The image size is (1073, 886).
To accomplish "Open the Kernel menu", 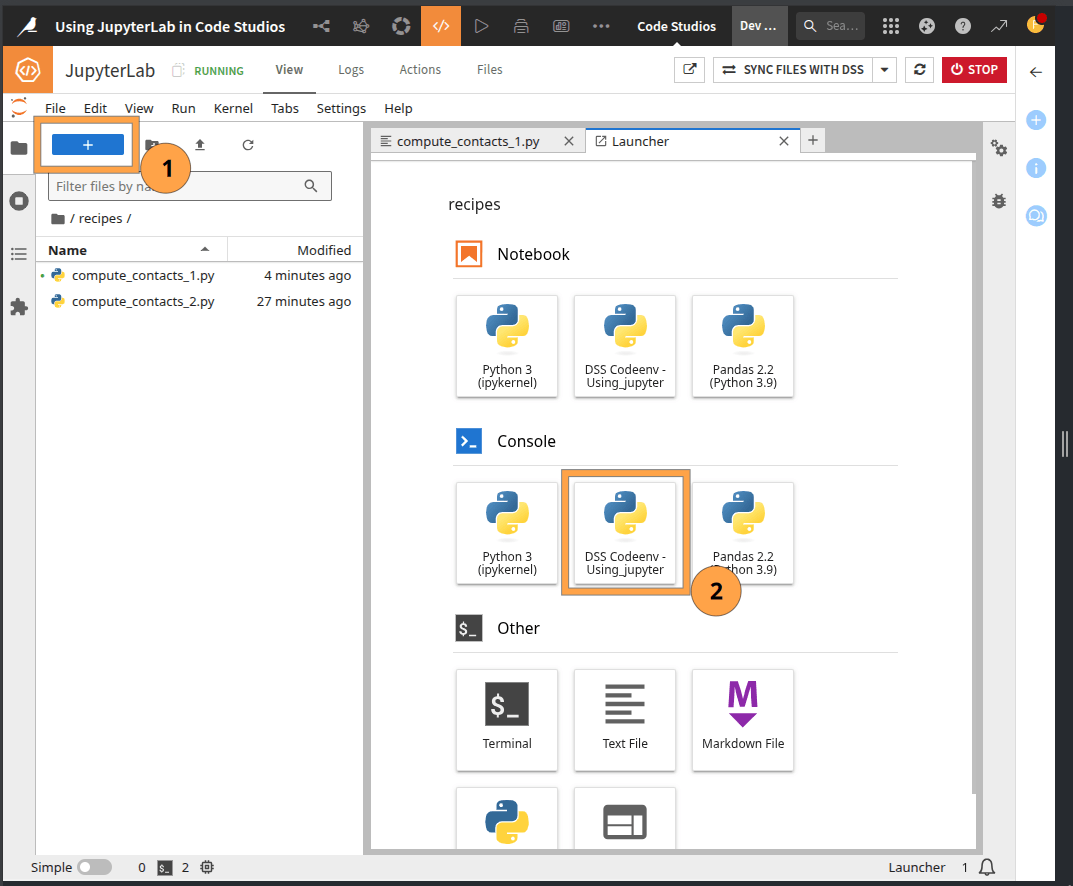I will 233,108.
